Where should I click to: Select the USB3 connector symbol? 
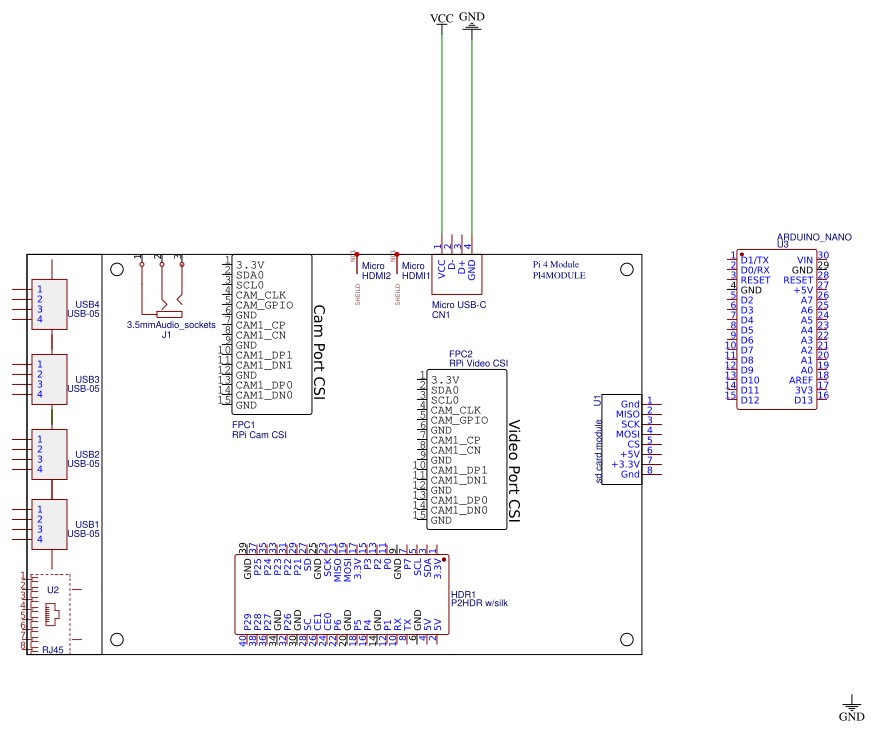pyautogui.click(x=49, y=379)
